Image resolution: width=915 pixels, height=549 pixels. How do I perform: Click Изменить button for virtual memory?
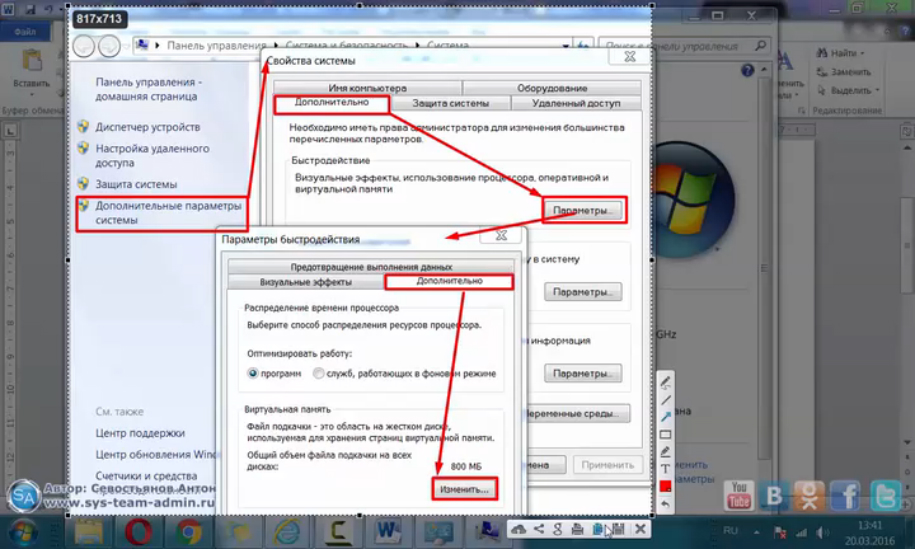click(x=465, y=489)
